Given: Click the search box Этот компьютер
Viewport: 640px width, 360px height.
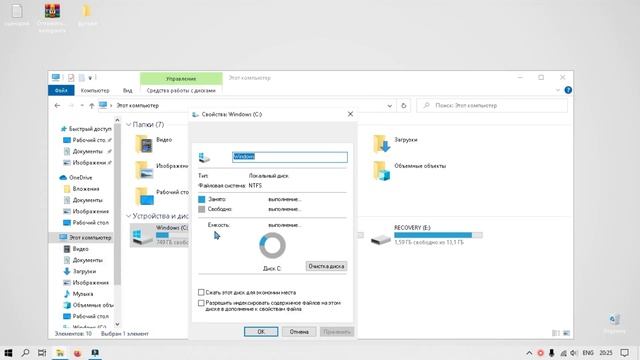Looking at the screenshot, I should pyautogui.click(x=492, y=105).
